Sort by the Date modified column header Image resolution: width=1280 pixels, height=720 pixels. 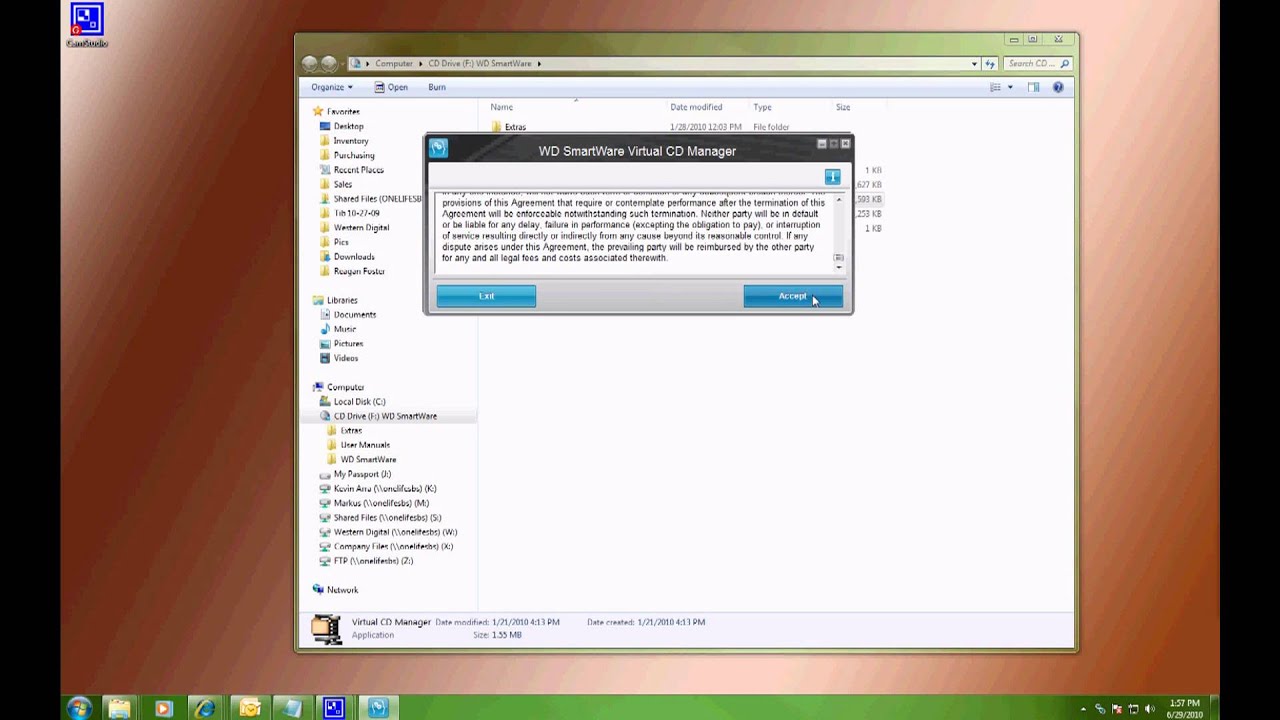tap(696, 107)
